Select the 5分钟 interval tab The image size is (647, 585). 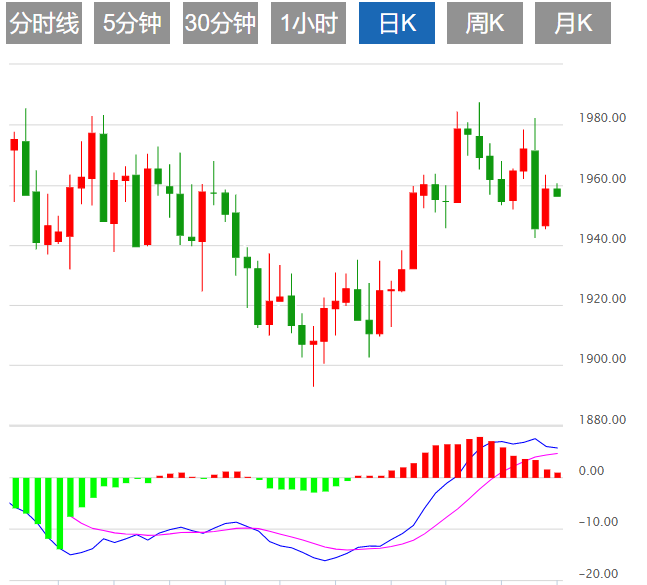click(132, 23)
